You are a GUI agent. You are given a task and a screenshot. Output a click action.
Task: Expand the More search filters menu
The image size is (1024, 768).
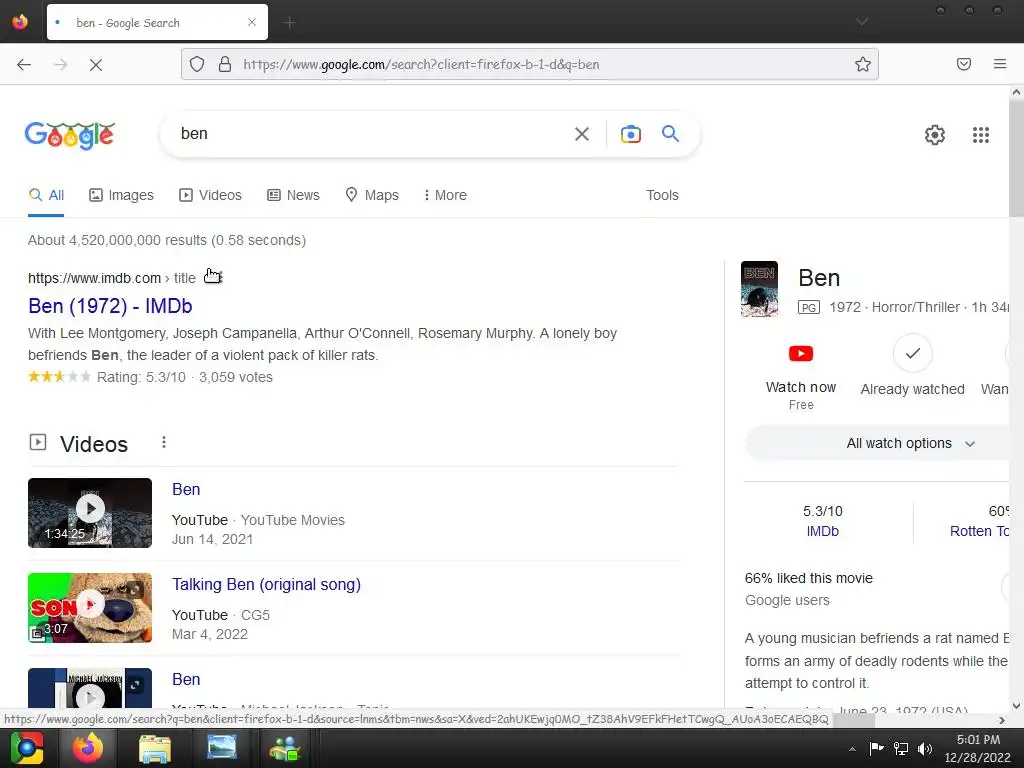point(445,195)
